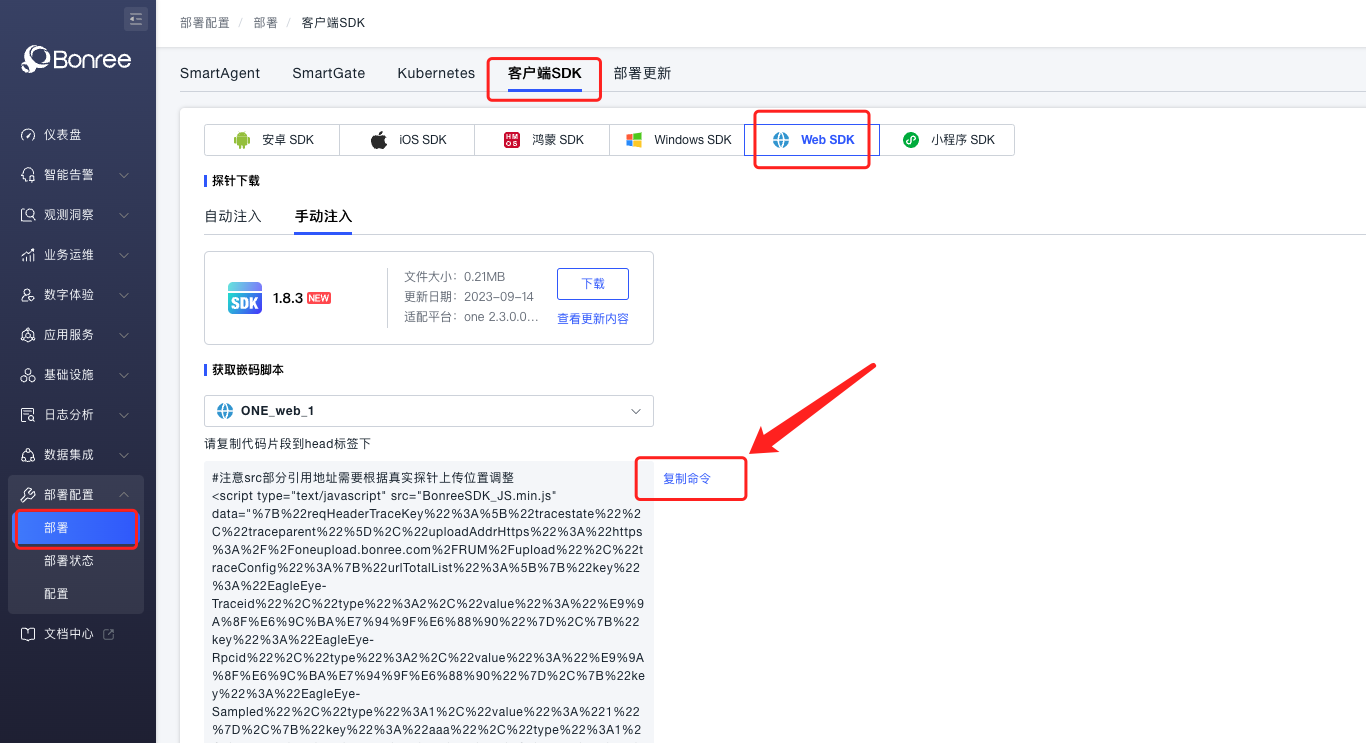The height and width of the screenshot is (743, 1366).
Task: Open 查看更新内容 link
Action: 593,319
